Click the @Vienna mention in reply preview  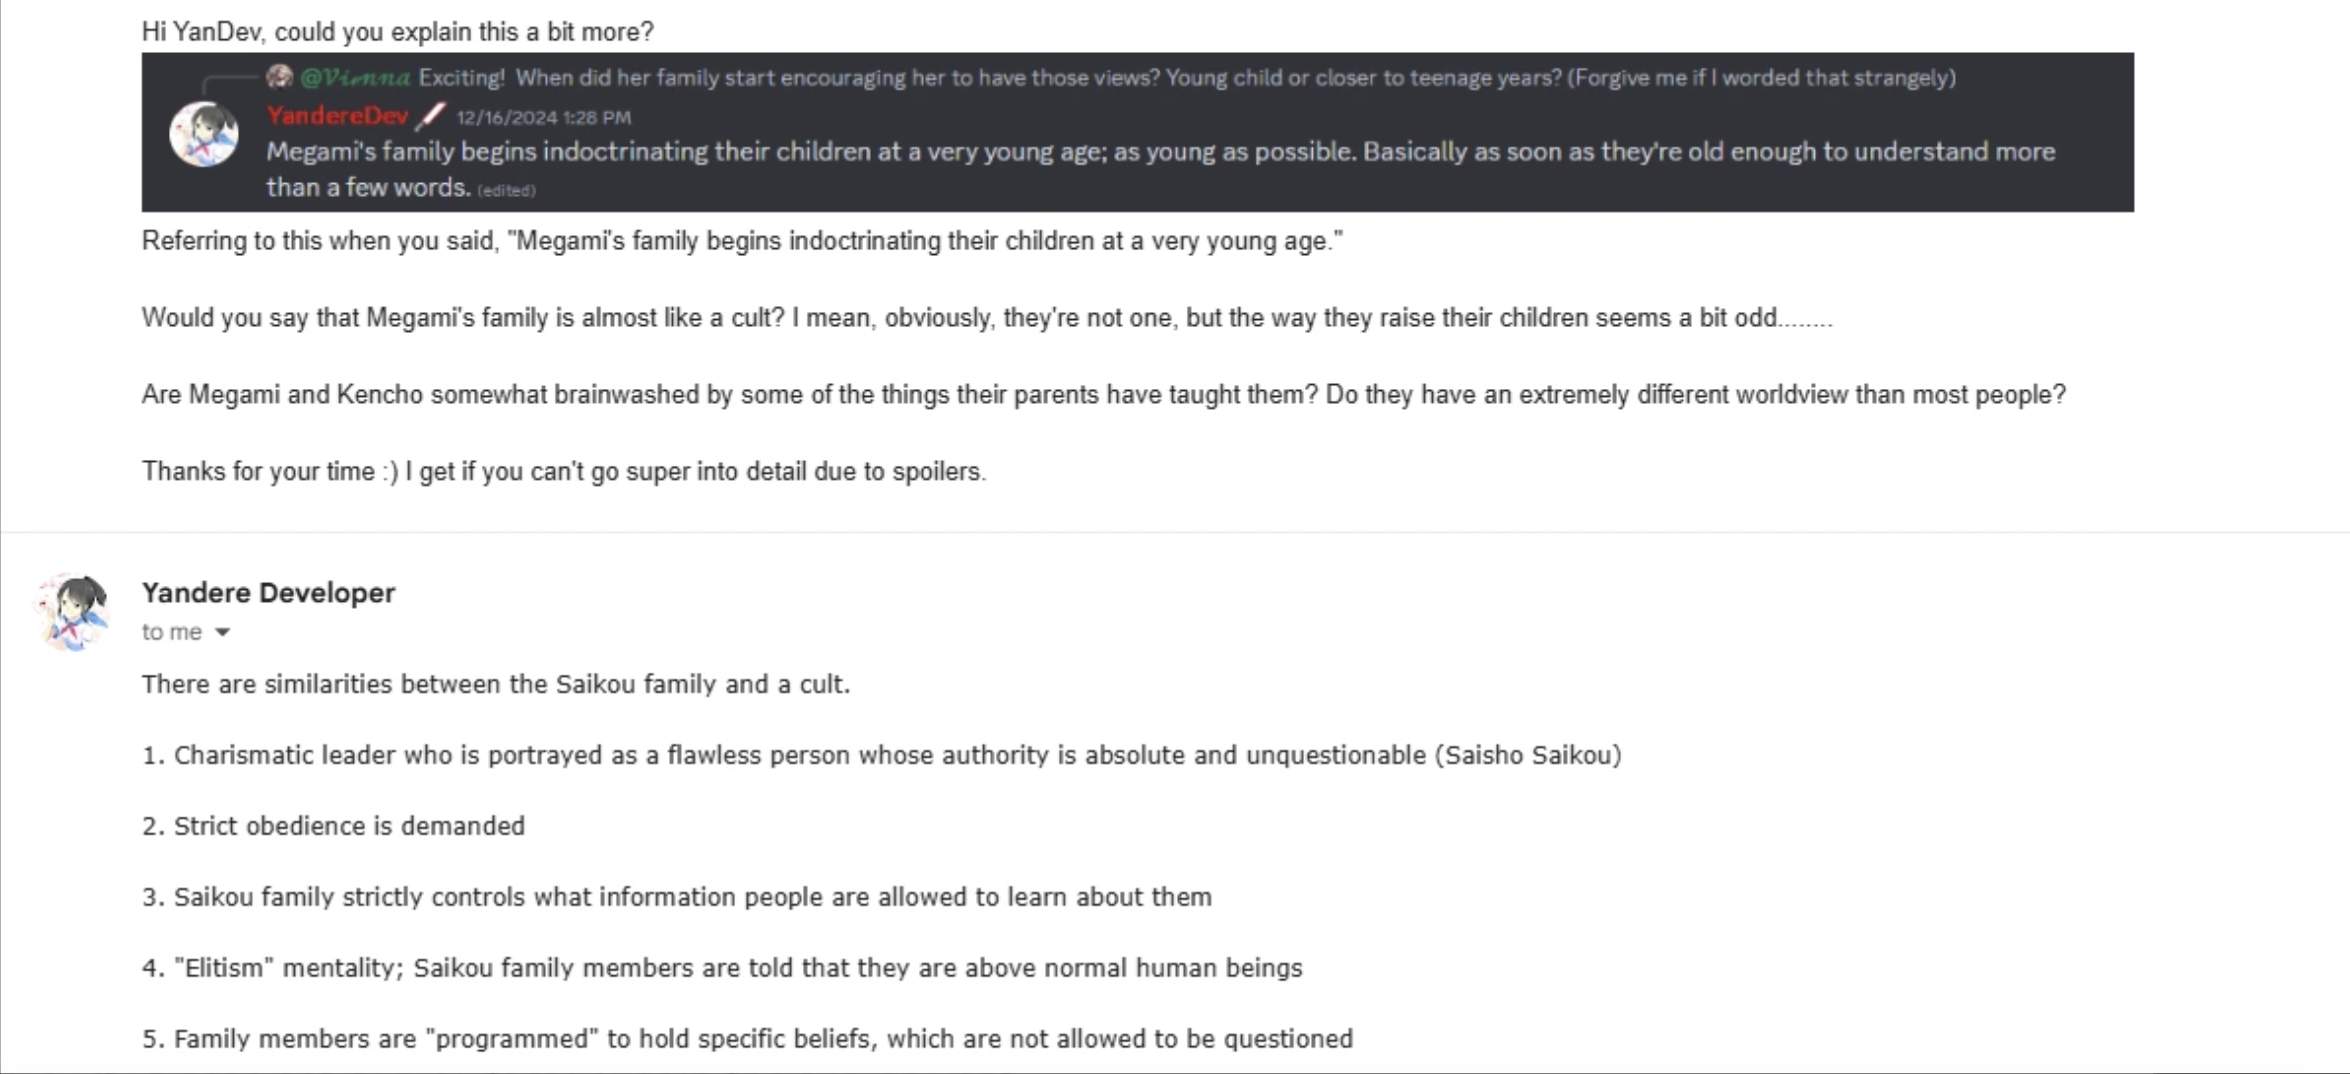click(x=355, y=77)
